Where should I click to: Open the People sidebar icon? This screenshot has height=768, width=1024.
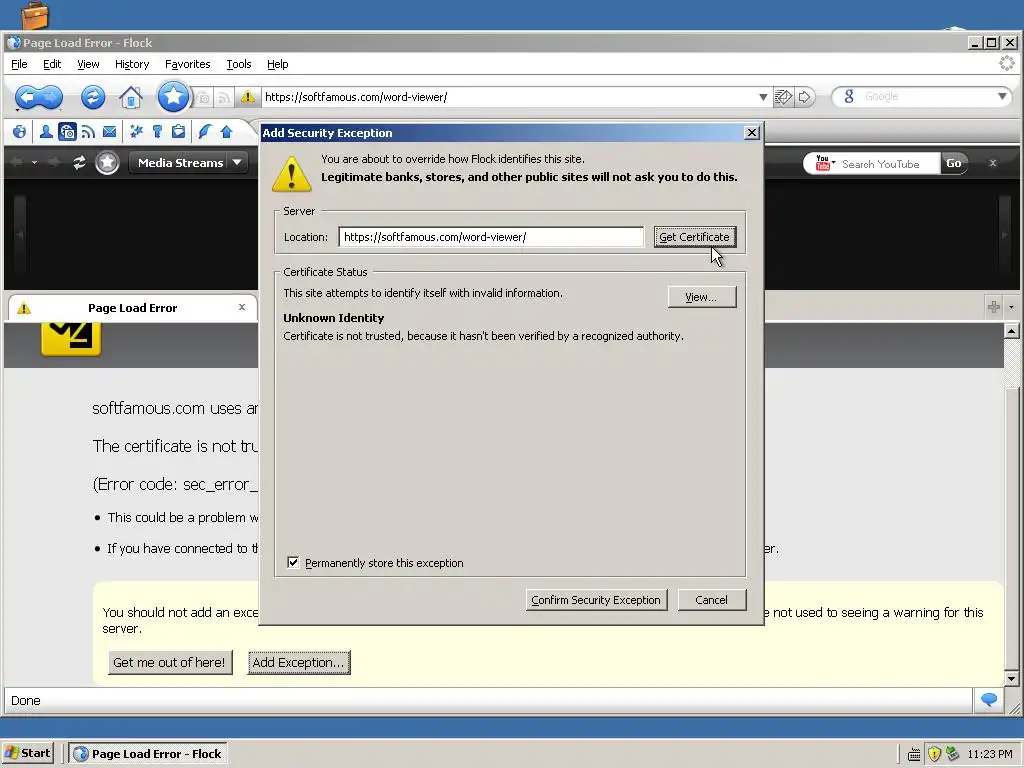click(x=46, y=132)
